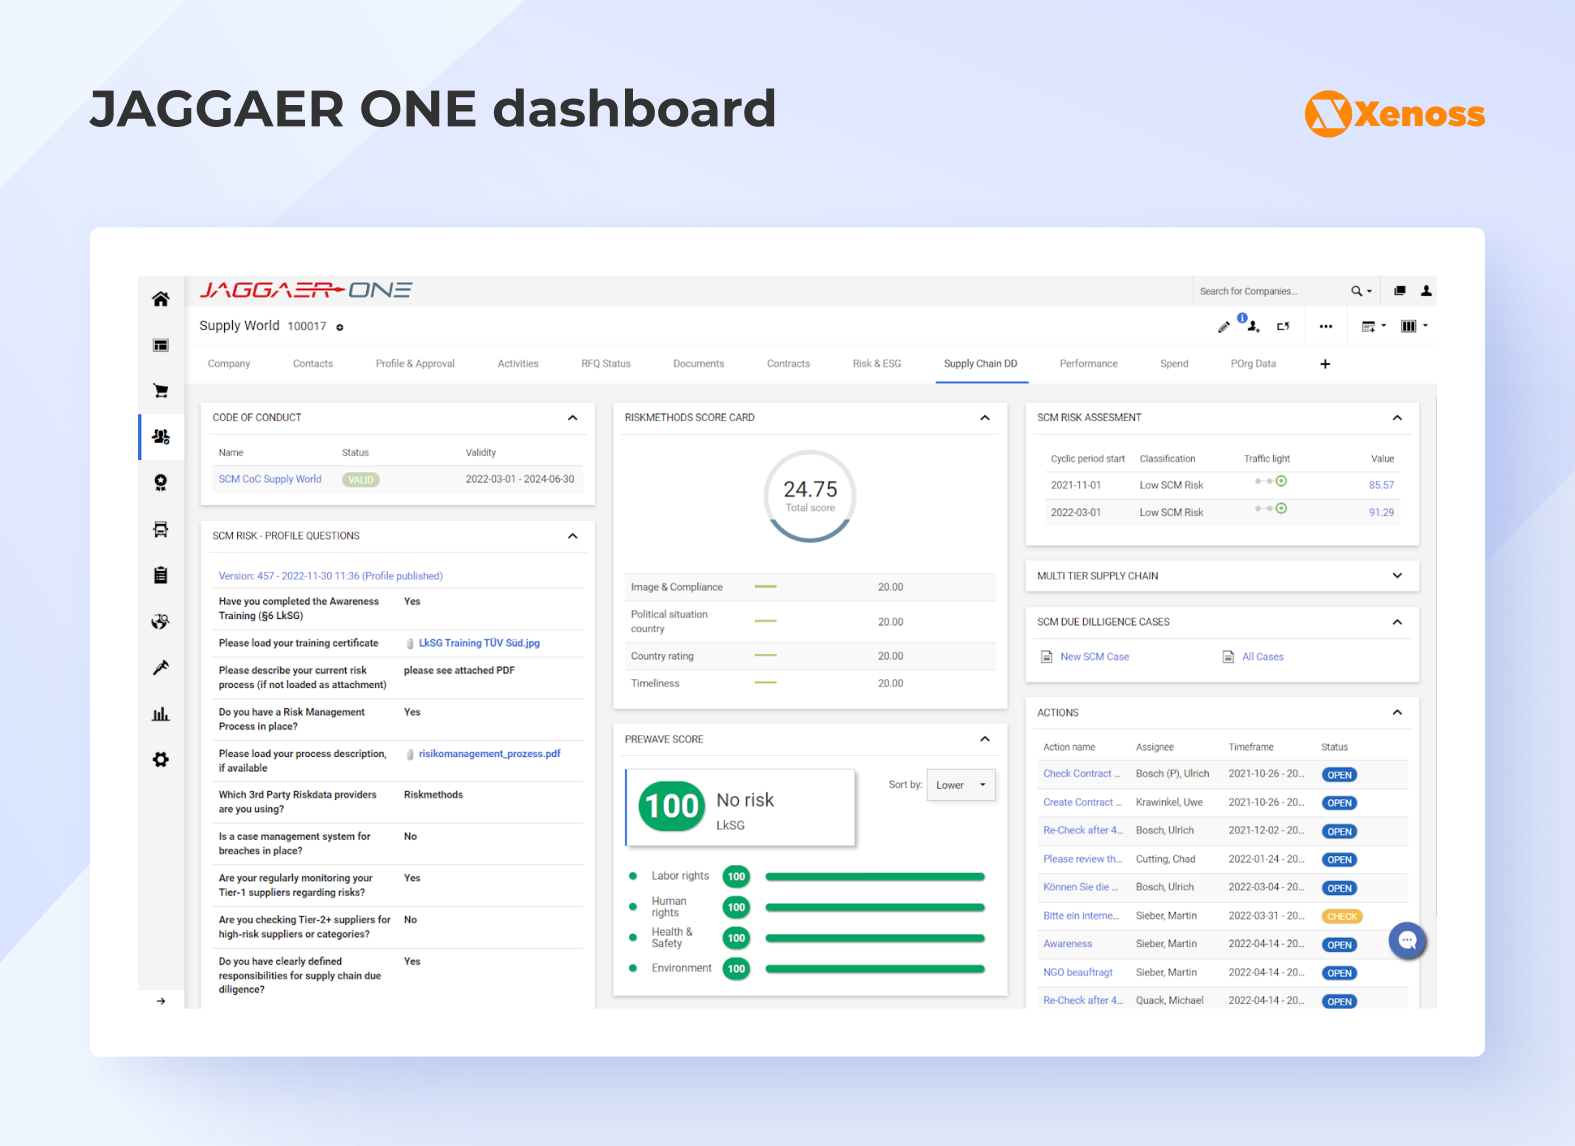1575x1146 pixels.
Task: Open the NGO beauftragt action link
Action: (1078, 972)
